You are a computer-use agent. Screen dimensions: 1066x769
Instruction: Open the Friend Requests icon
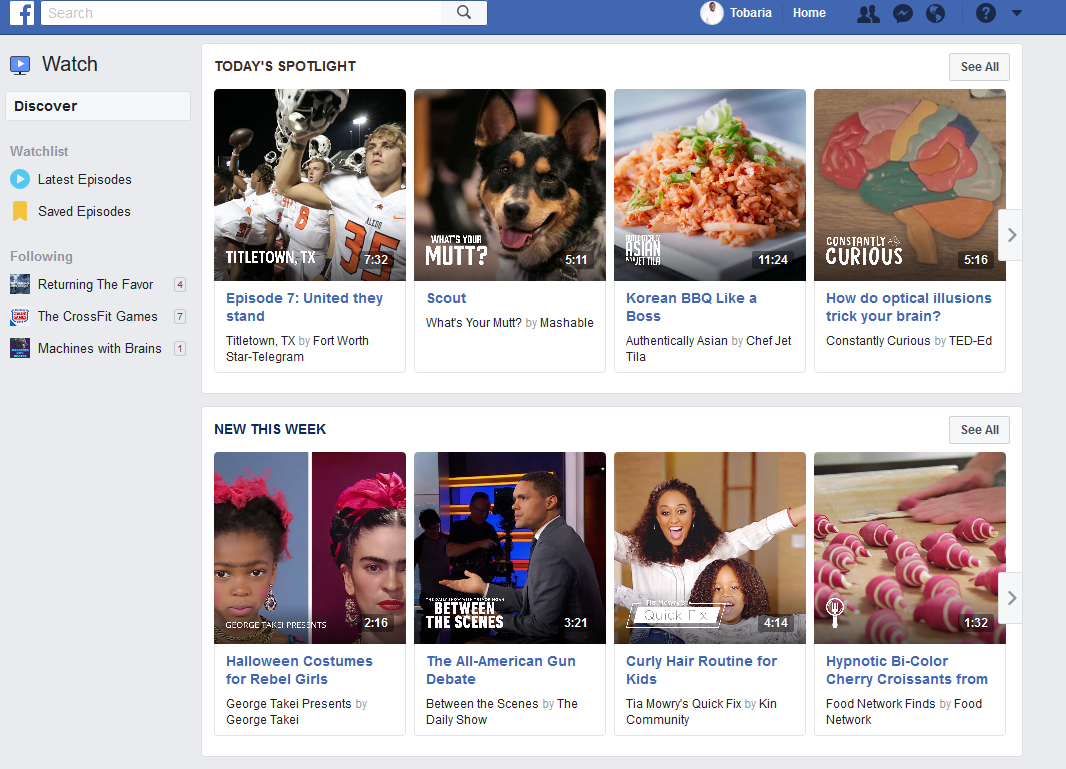(868, 14)
